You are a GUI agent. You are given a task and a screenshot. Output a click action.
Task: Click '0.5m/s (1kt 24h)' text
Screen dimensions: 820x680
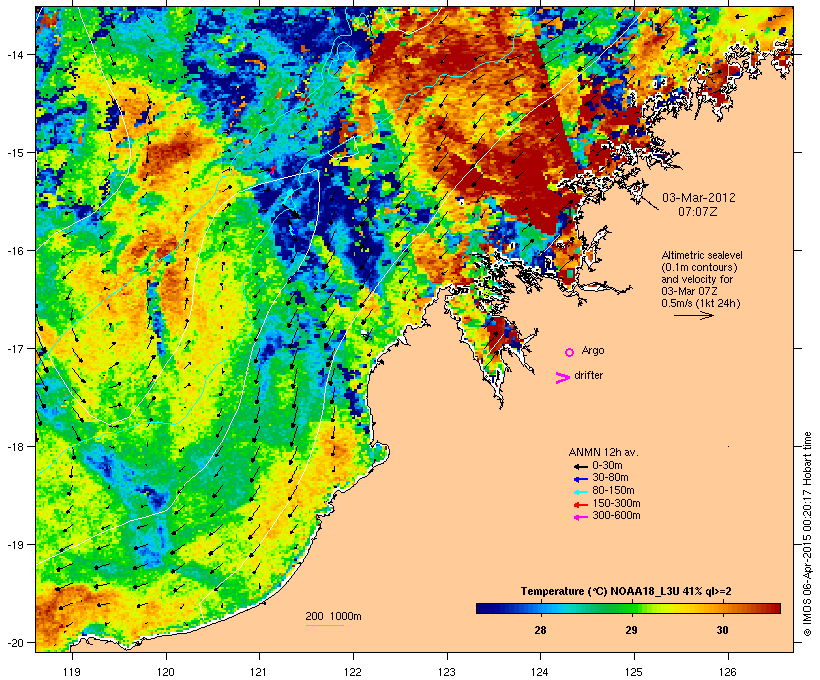701,303
